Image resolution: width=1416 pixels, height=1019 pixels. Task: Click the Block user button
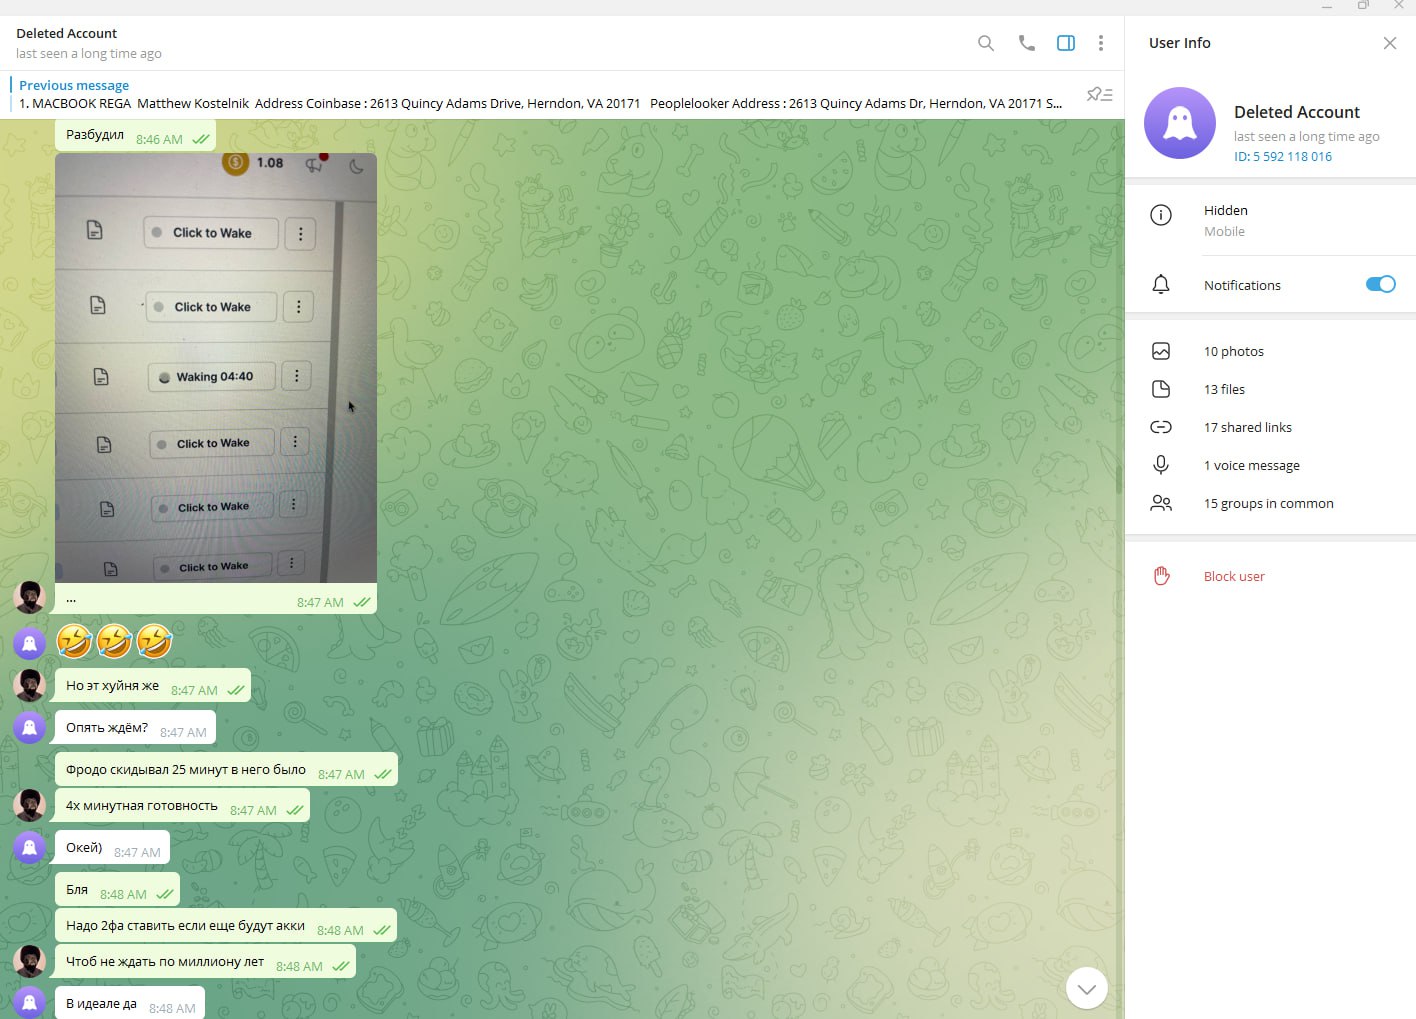pos(1270,576)
